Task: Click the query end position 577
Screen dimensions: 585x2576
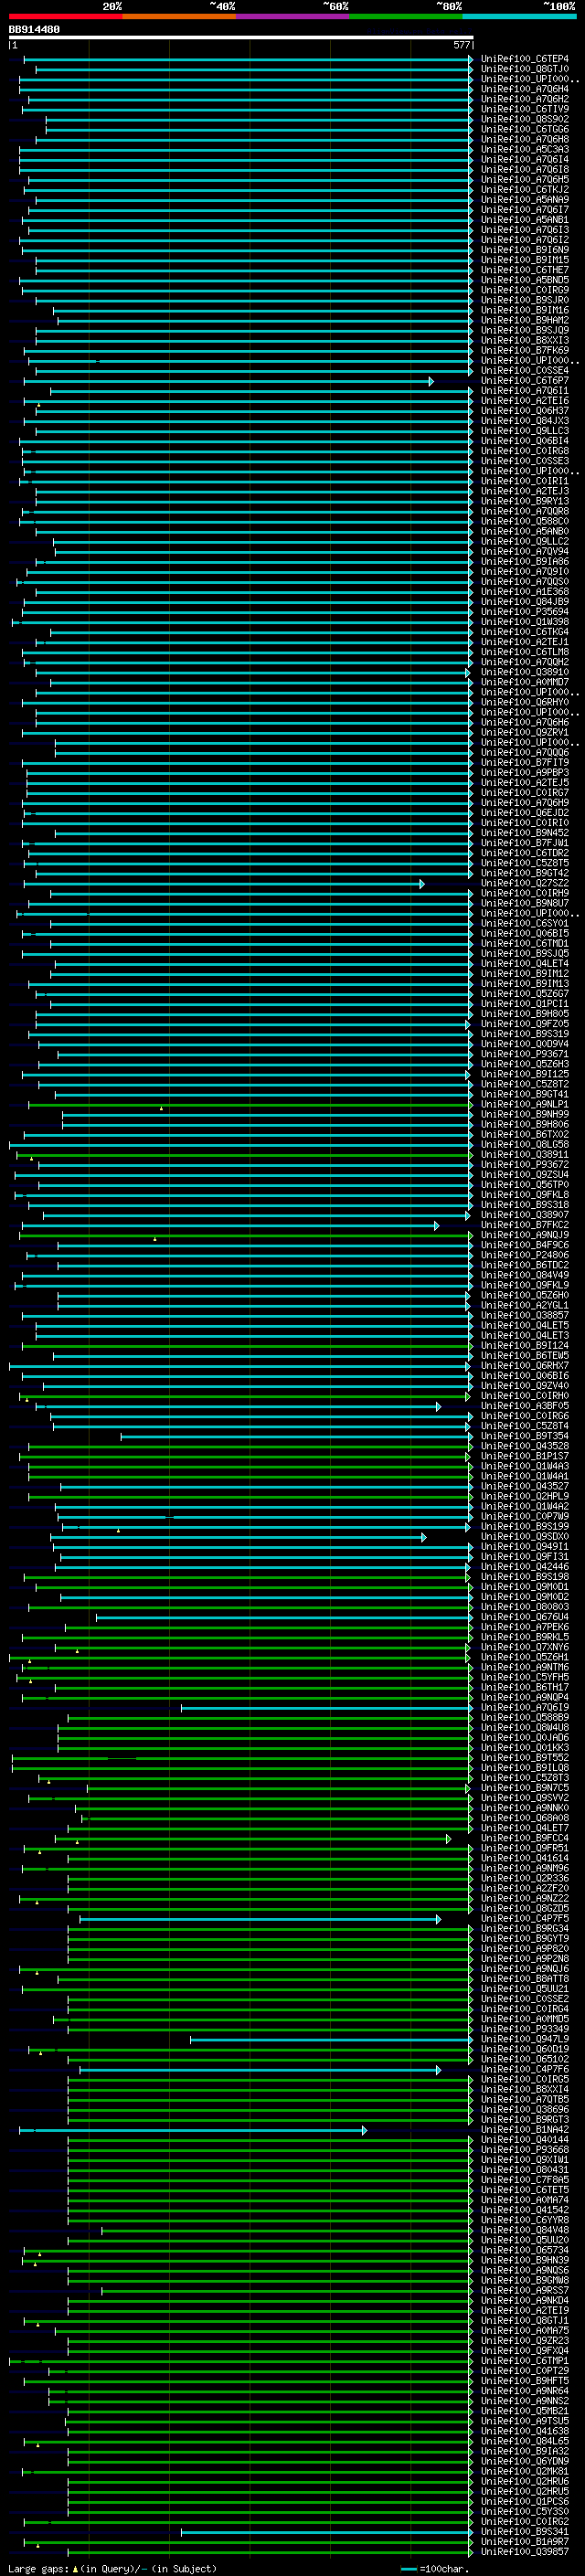Action: point(461,45)
